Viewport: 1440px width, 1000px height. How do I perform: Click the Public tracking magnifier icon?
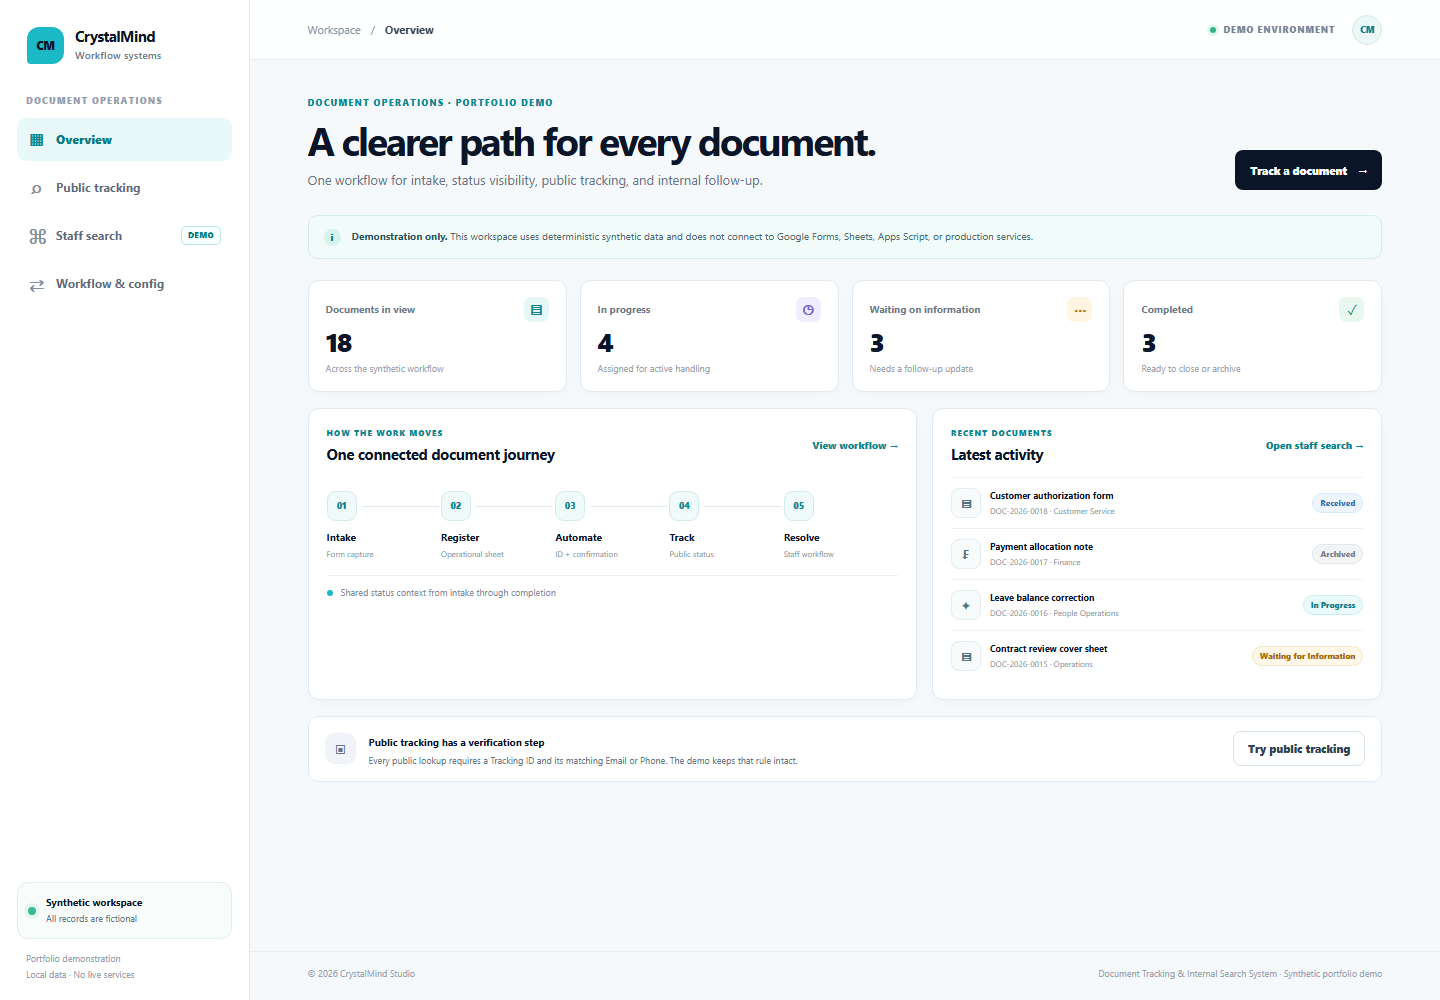(x=37, y=188)
